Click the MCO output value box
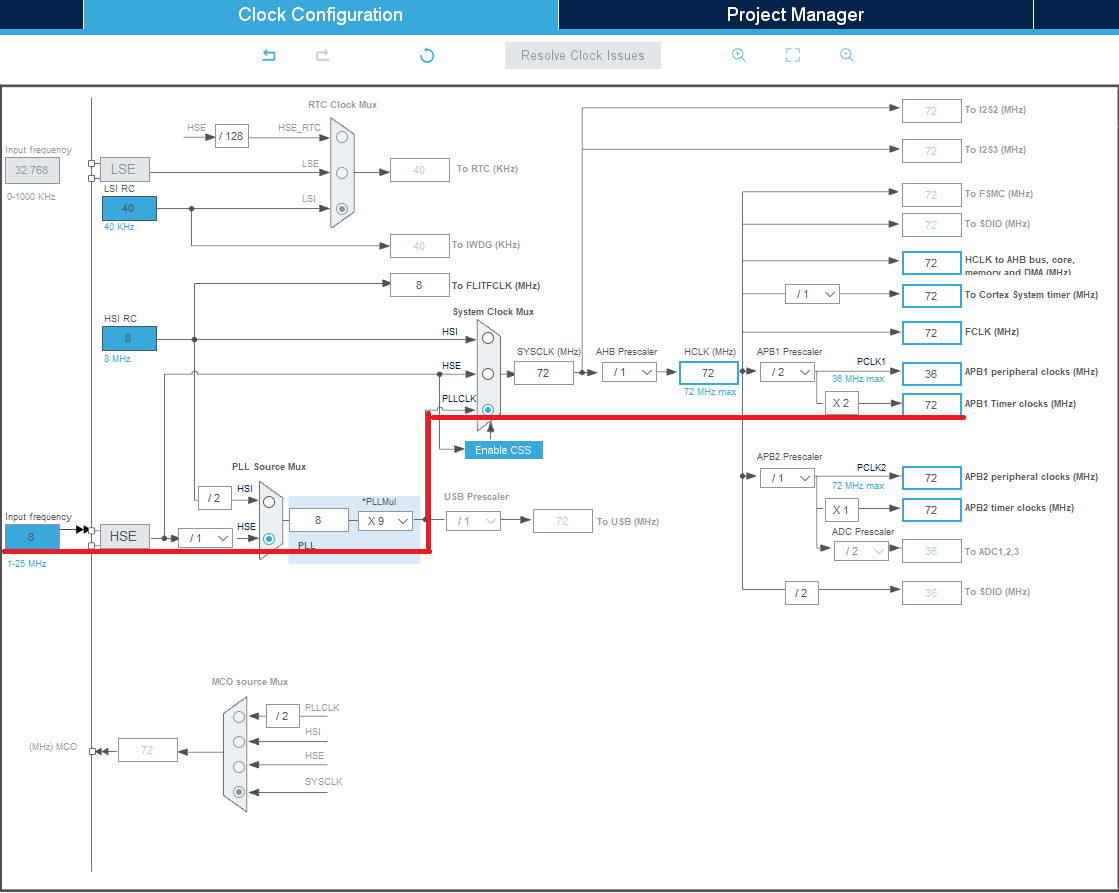Screen dimensions: 1119x893 coord(148,750)
